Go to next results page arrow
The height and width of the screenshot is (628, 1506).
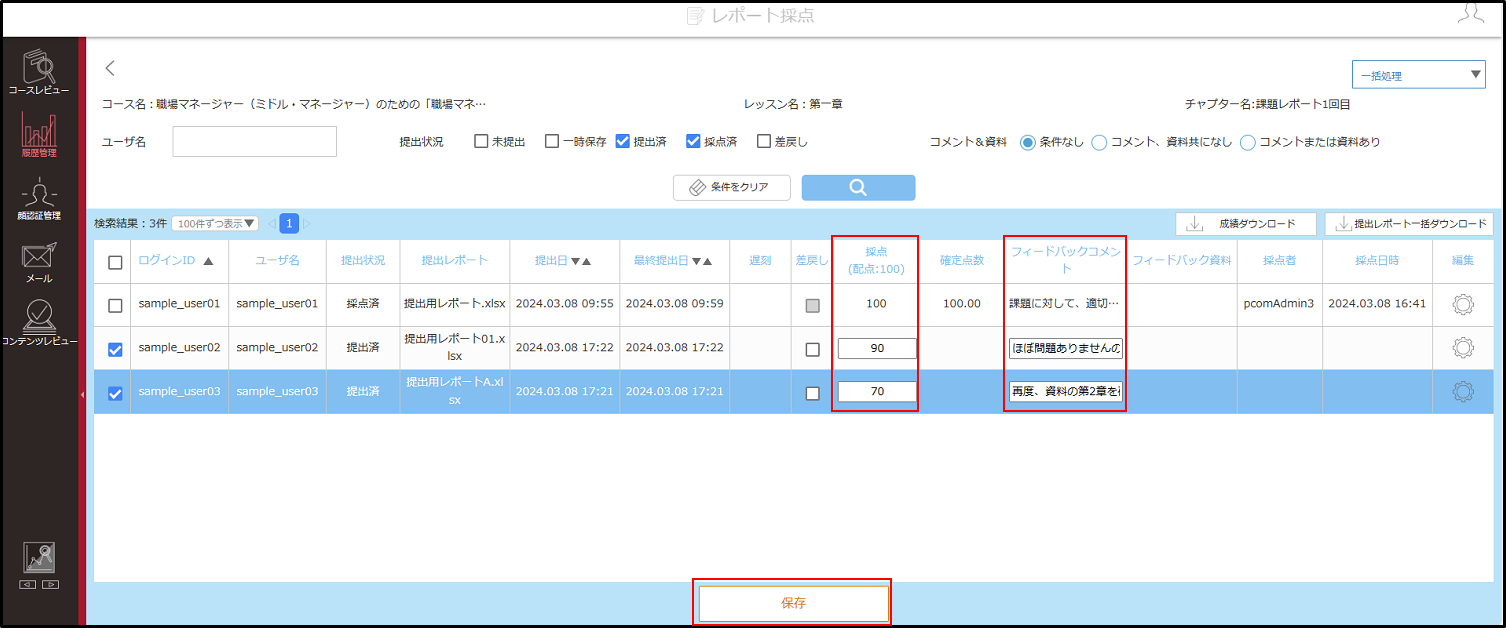(307, 223)
